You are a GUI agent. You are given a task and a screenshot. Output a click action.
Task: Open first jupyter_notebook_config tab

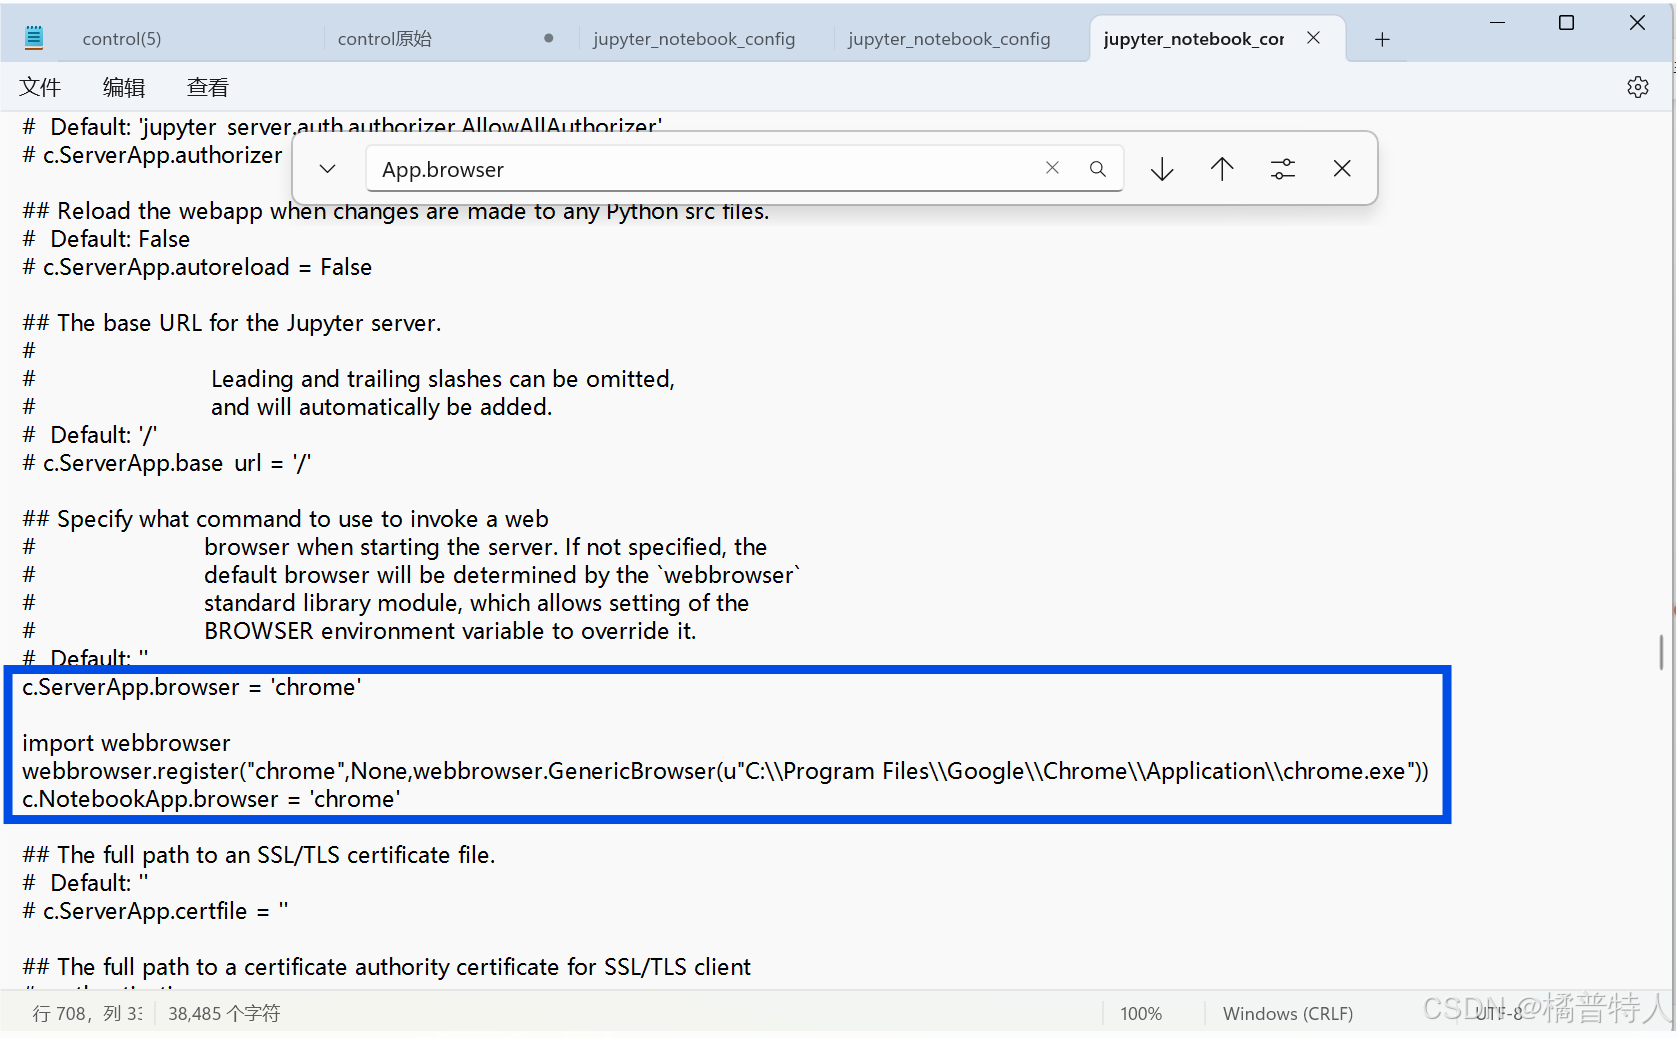694,39
